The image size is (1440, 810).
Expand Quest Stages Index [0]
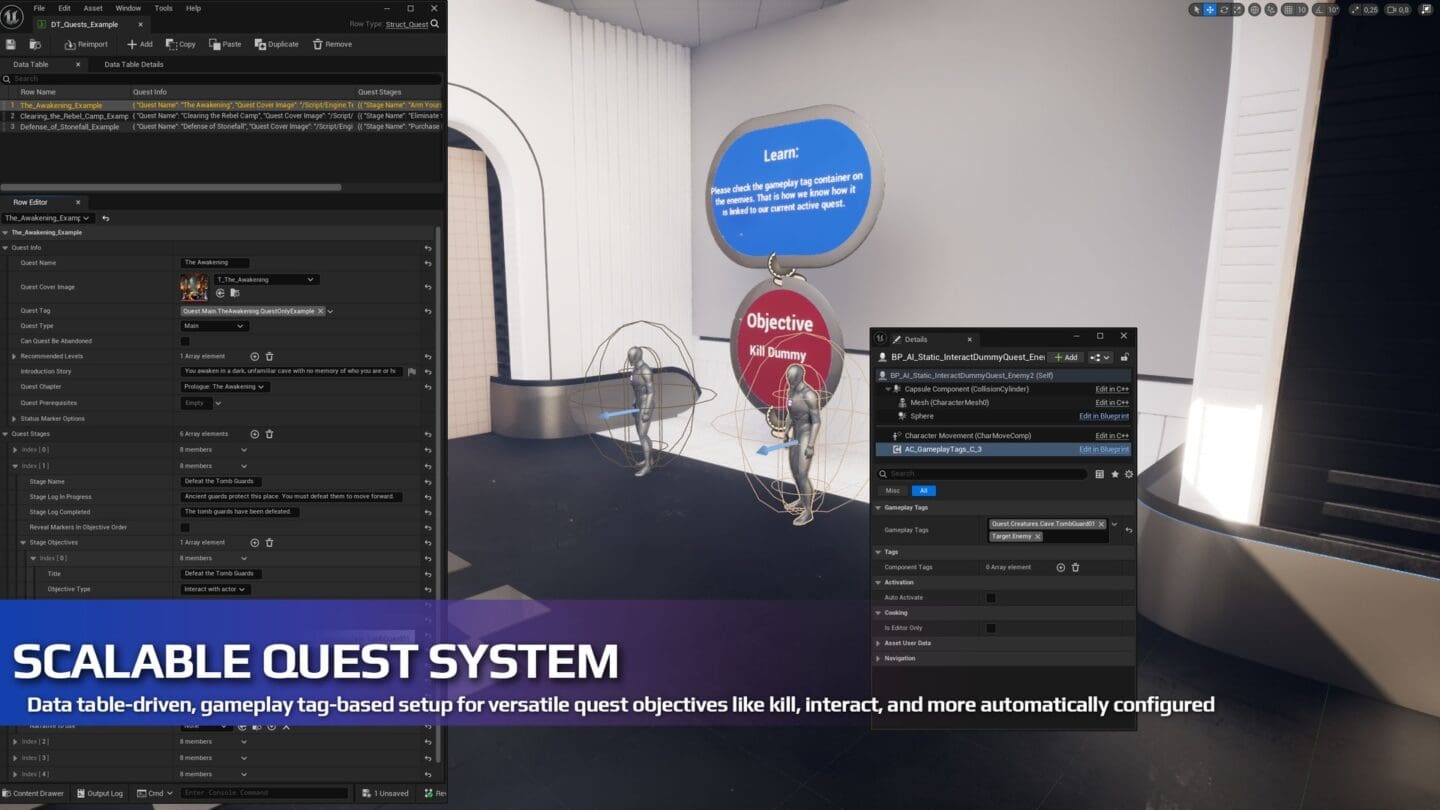click(14, 450)
